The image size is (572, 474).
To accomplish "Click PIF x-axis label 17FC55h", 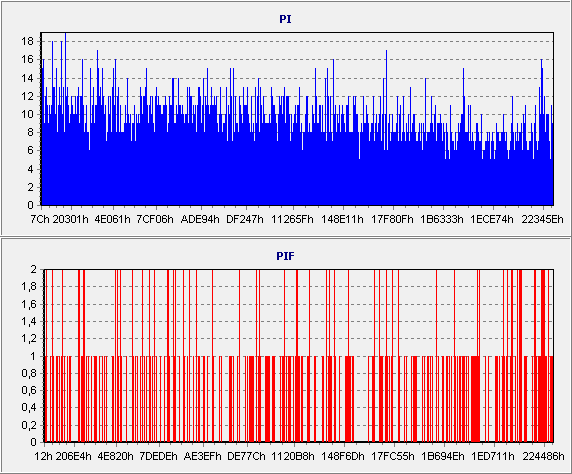I will 393,456.
